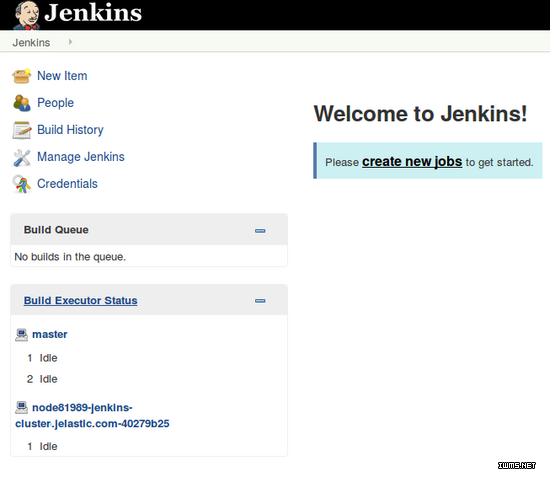550x477 pixels.
Task: Open the Credentials link
Action: (x=67, y=183)
